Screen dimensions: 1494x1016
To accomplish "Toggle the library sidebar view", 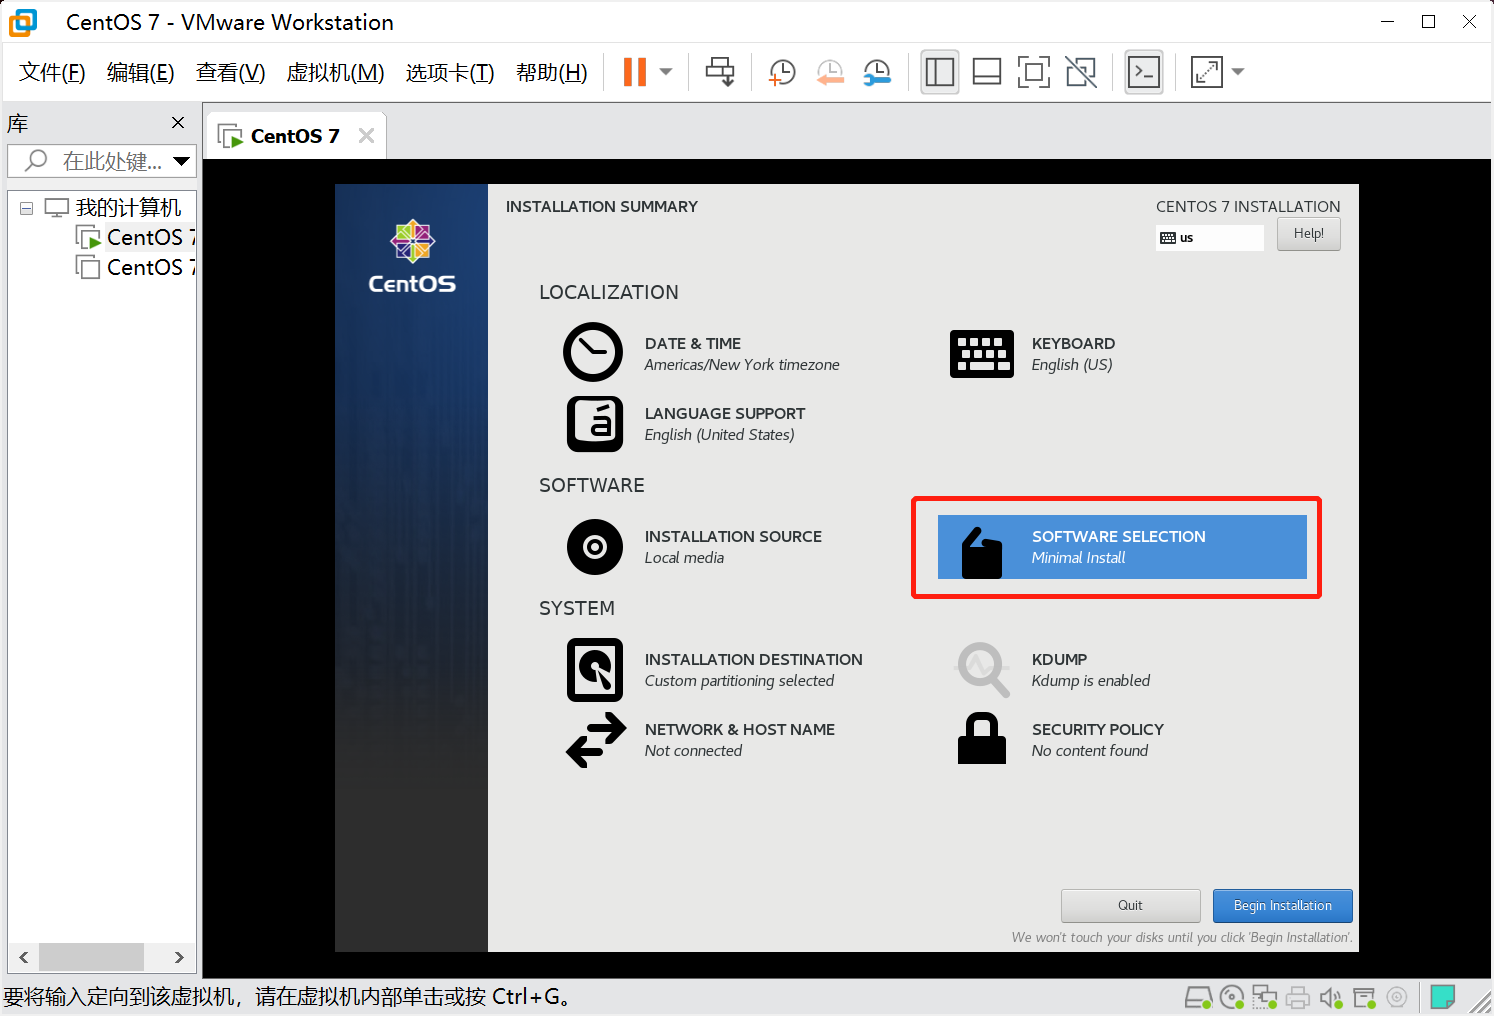I will click(x=940, y=72).
